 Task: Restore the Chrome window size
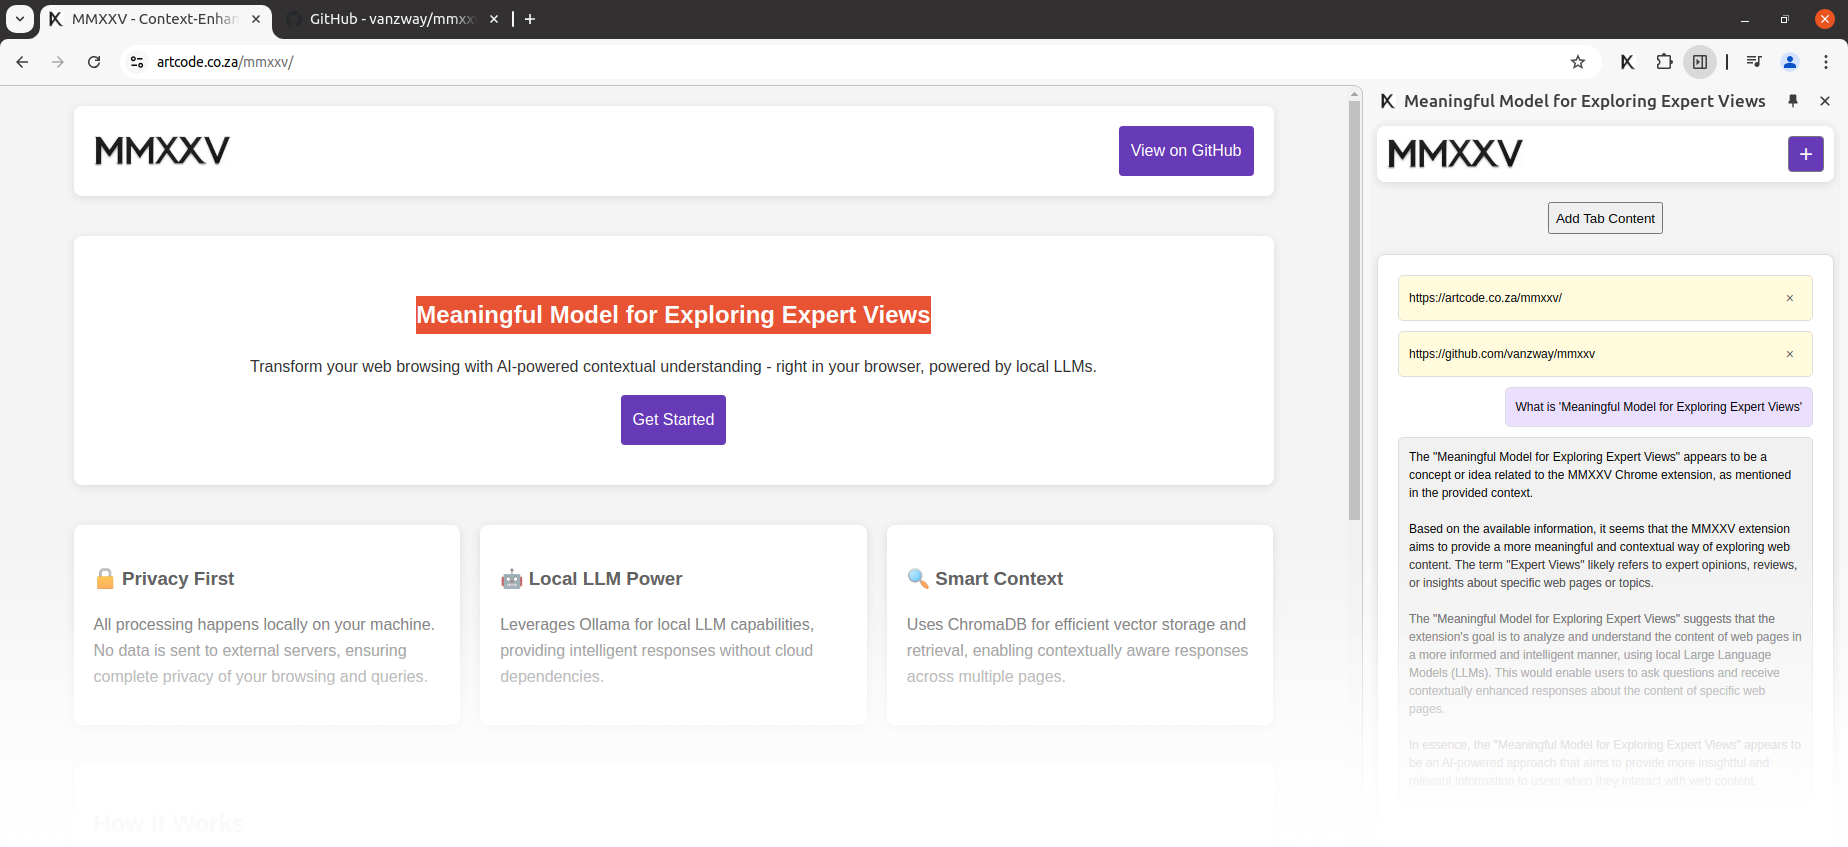click(x=1785, y=20)
